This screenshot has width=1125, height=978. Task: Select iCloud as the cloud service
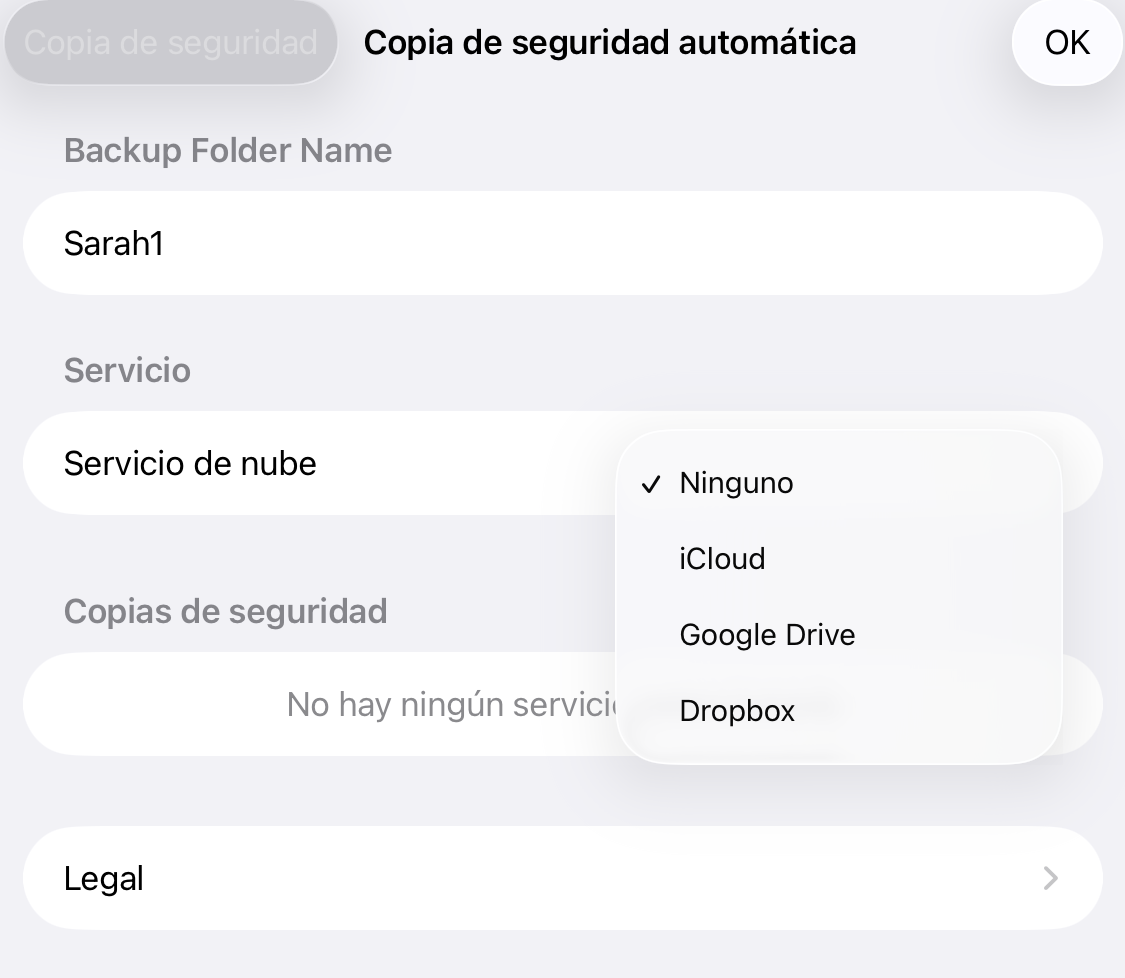click(x=722, y=559)
